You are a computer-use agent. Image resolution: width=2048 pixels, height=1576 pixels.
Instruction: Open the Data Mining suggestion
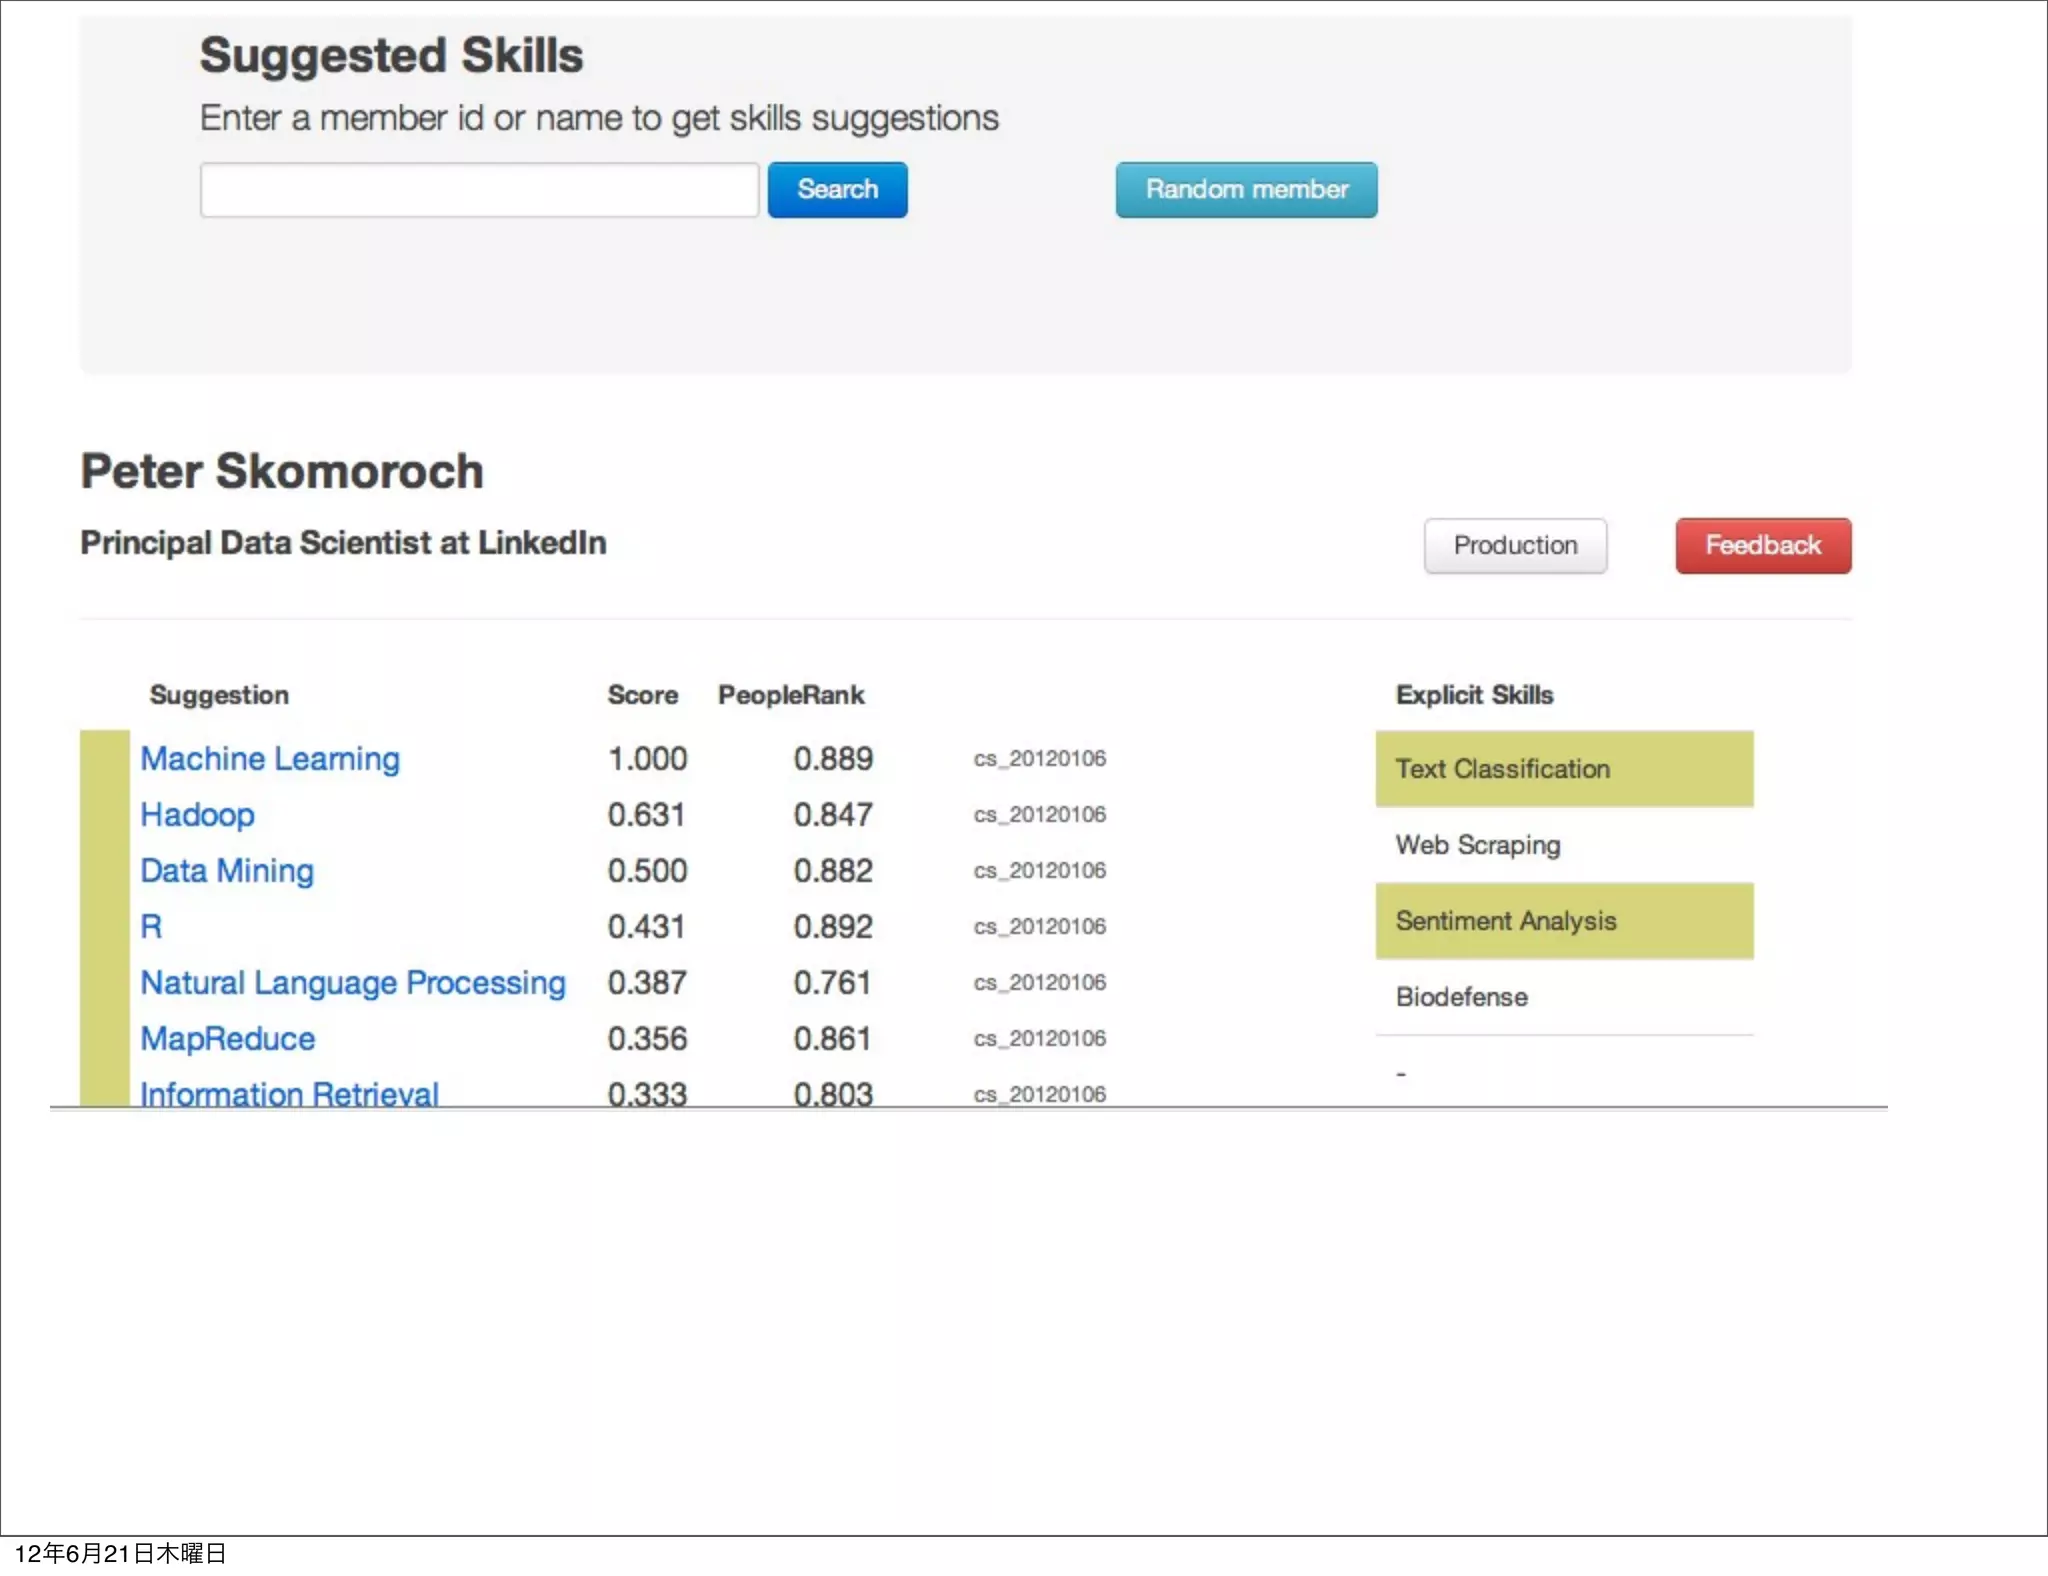(227, 871)
